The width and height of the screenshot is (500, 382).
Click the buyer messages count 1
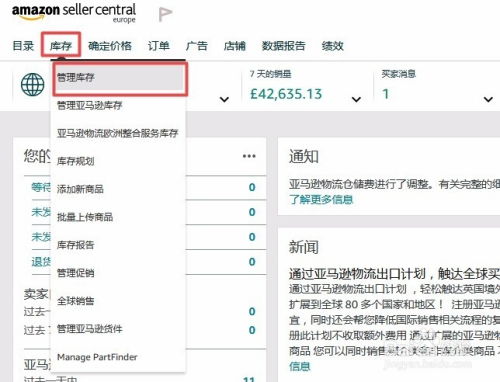(386, 94)
